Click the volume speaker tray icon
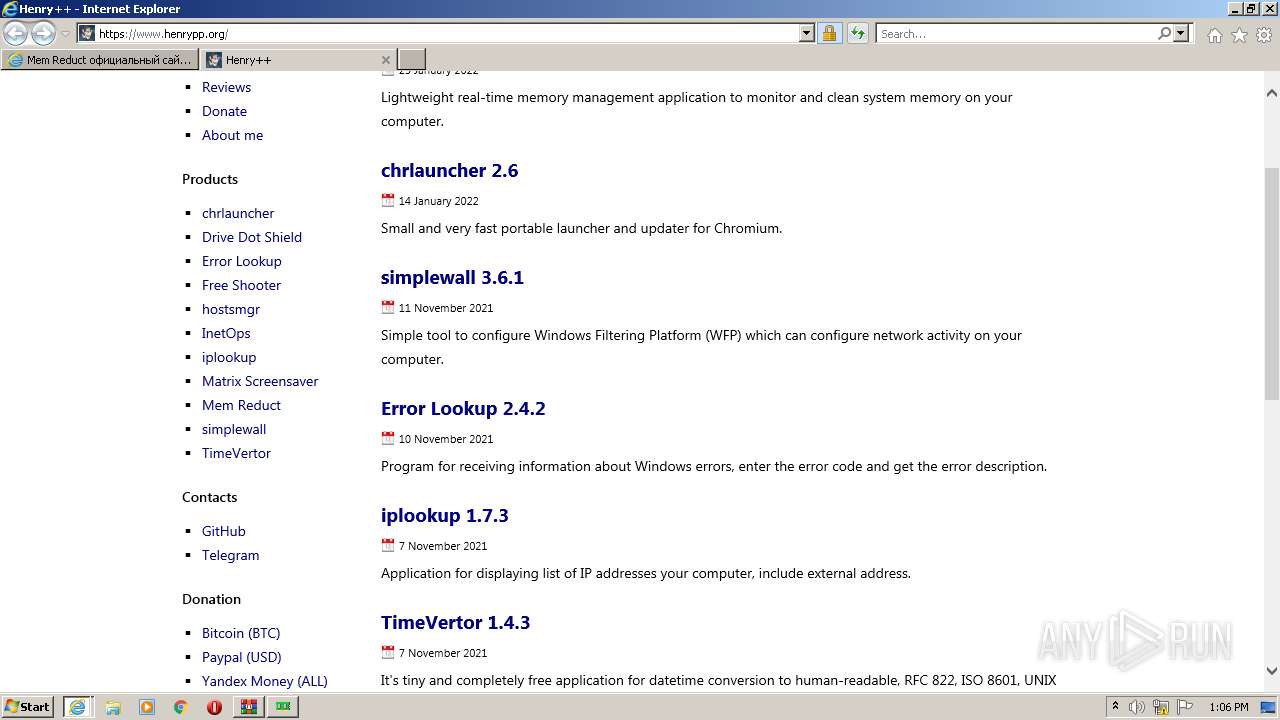The image size is (1280, 720). tap(1137, 707)
